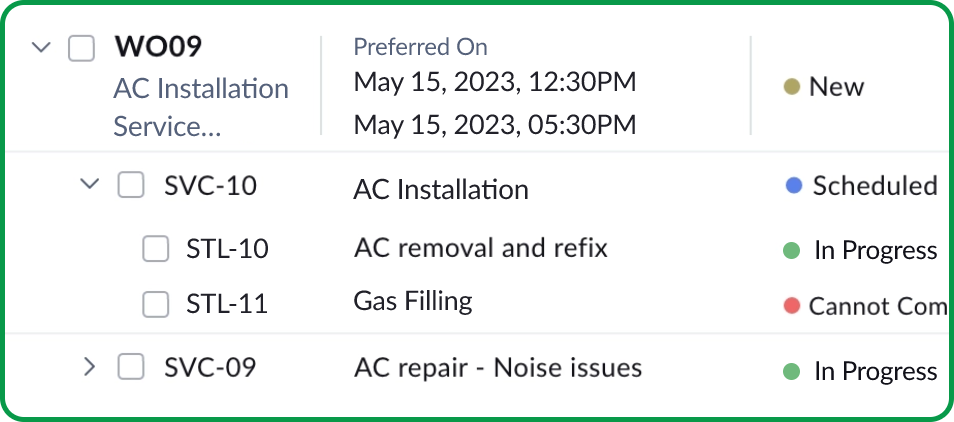Click STL-10 green In Progress dot
The height and width of the screenshot is (422, 954).
coord(791,250)
